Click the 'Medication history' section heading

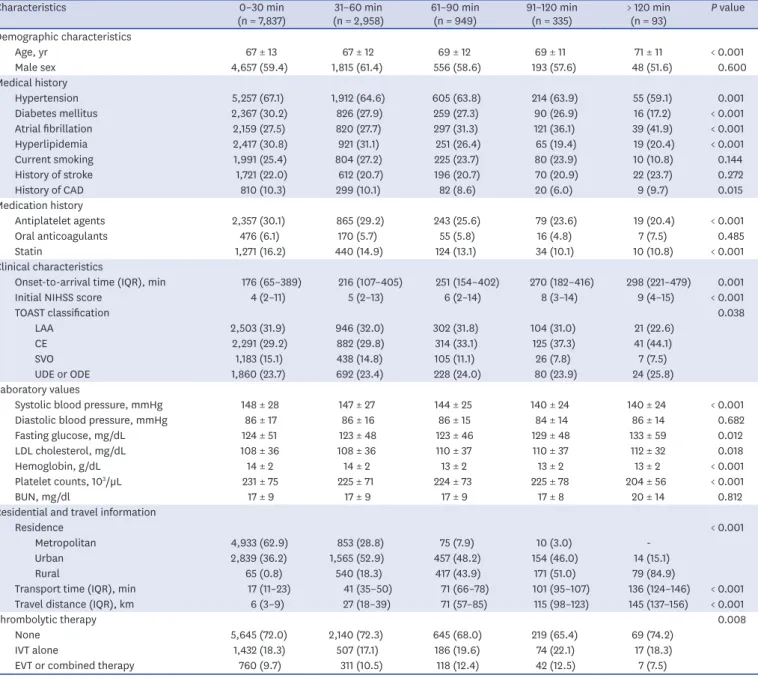click(x=41, y=205)
